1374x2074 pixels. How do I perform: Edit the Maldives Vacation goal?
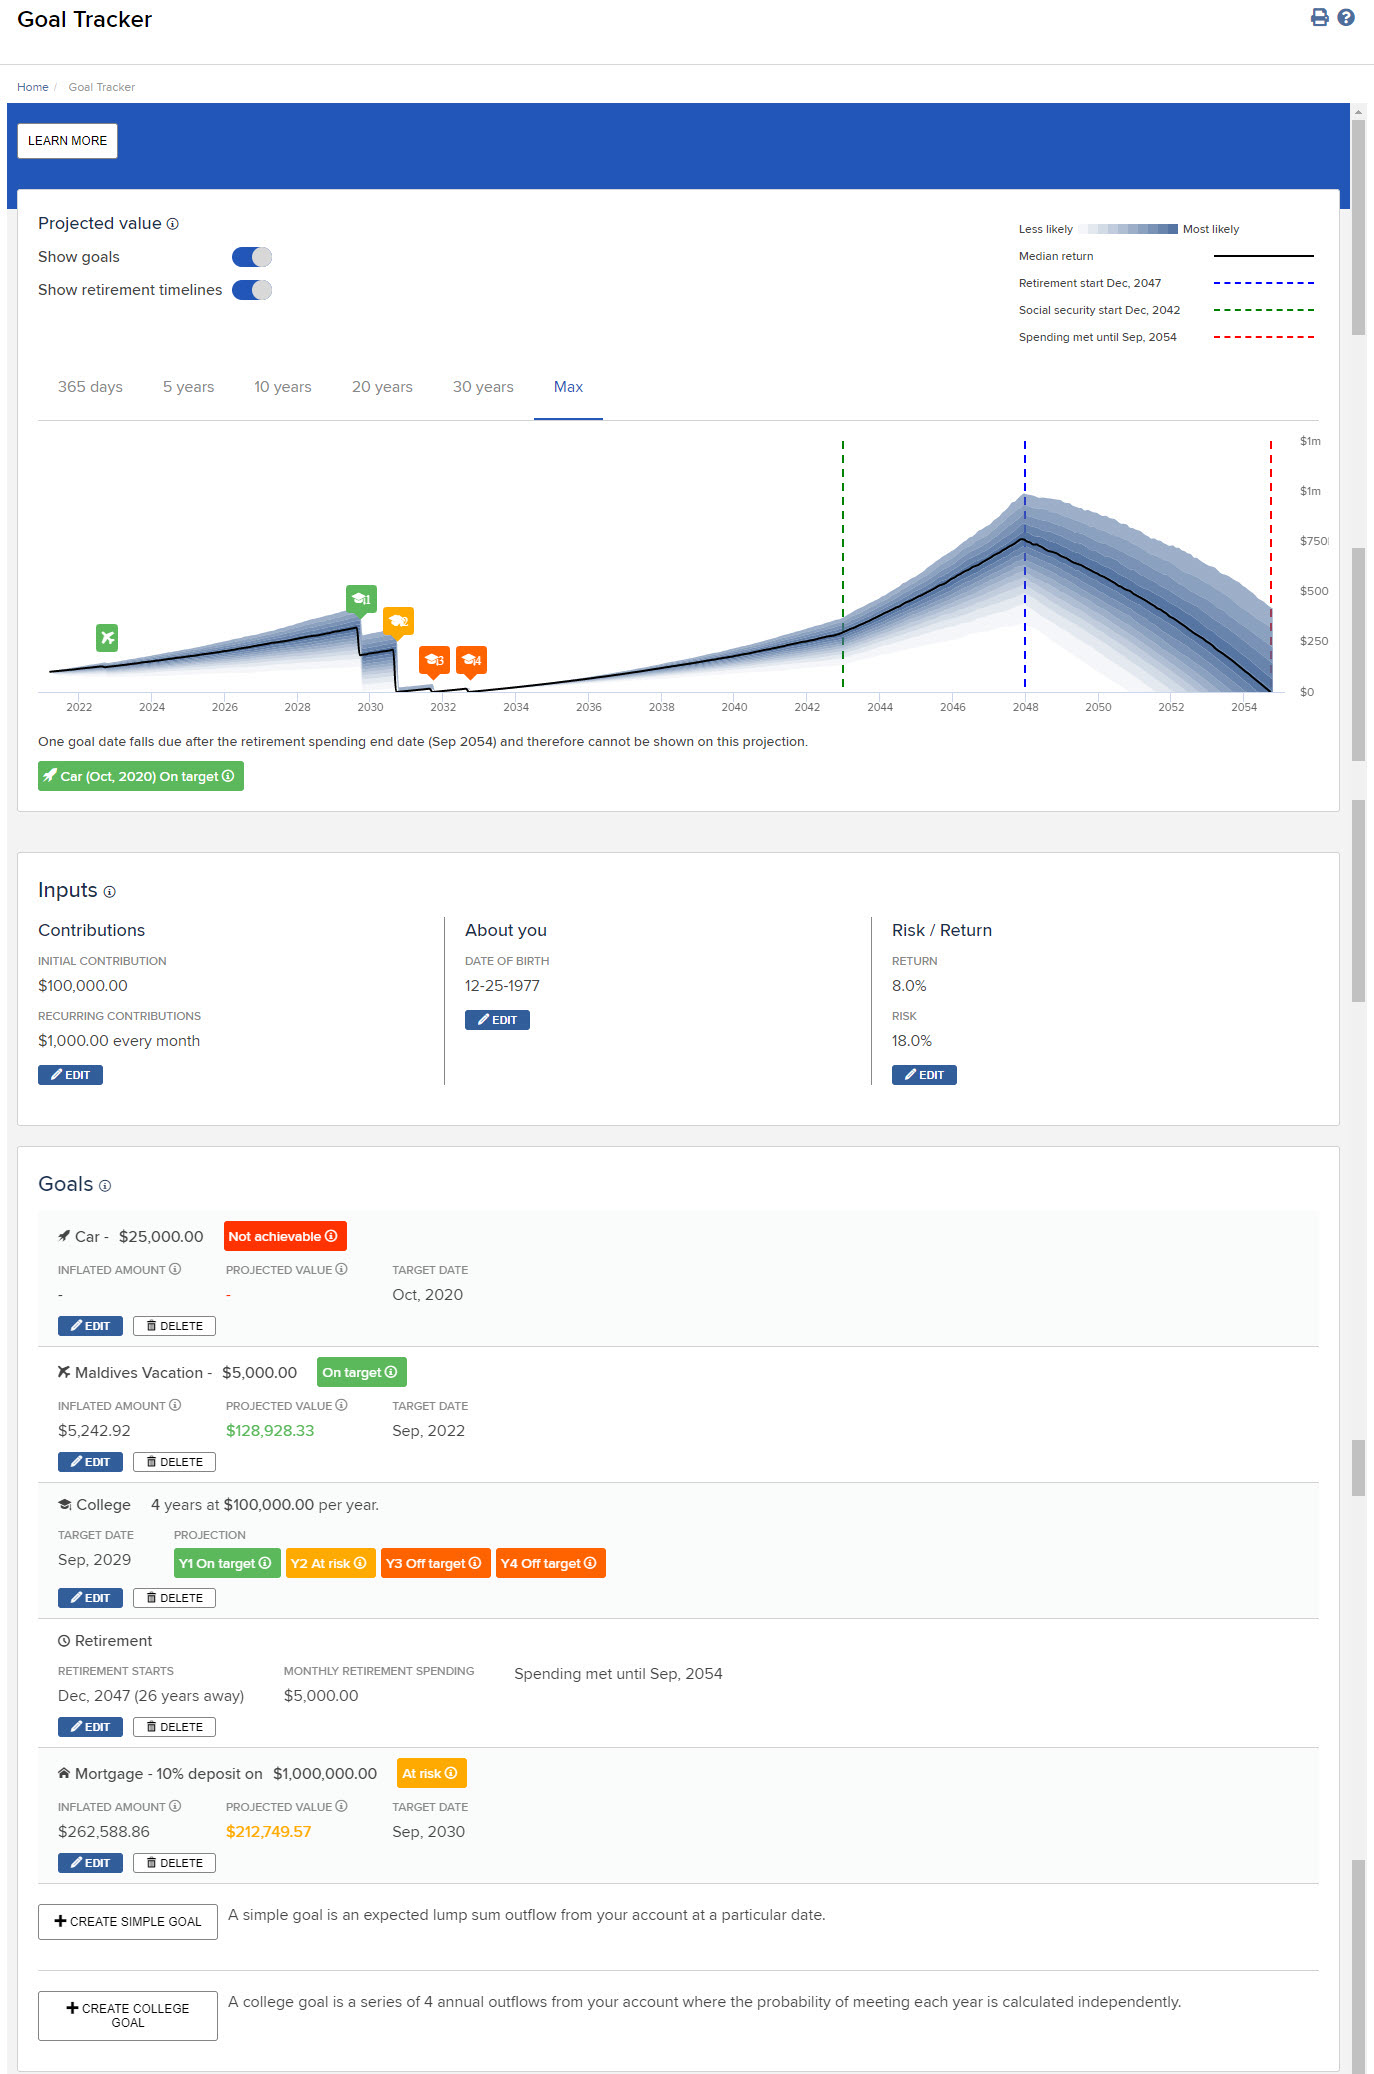(x=90, y=1462)
